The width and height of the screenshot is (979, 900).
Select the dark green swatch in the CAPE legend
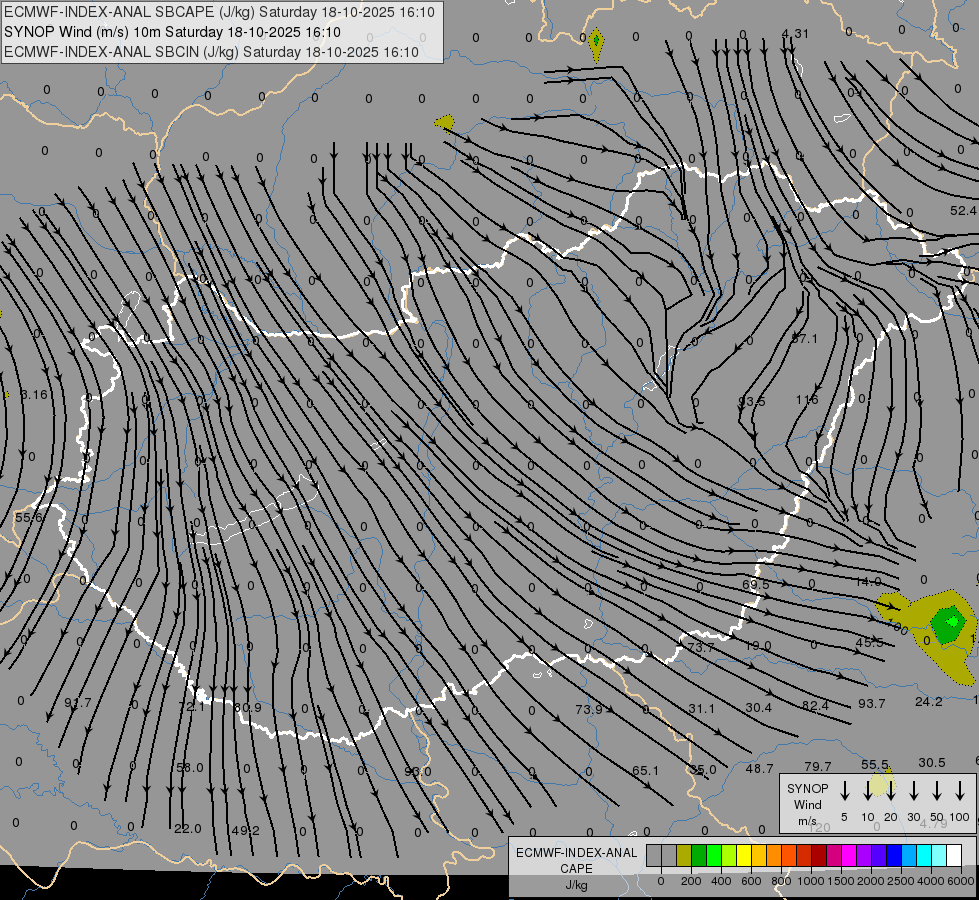(x=699, y=855)
